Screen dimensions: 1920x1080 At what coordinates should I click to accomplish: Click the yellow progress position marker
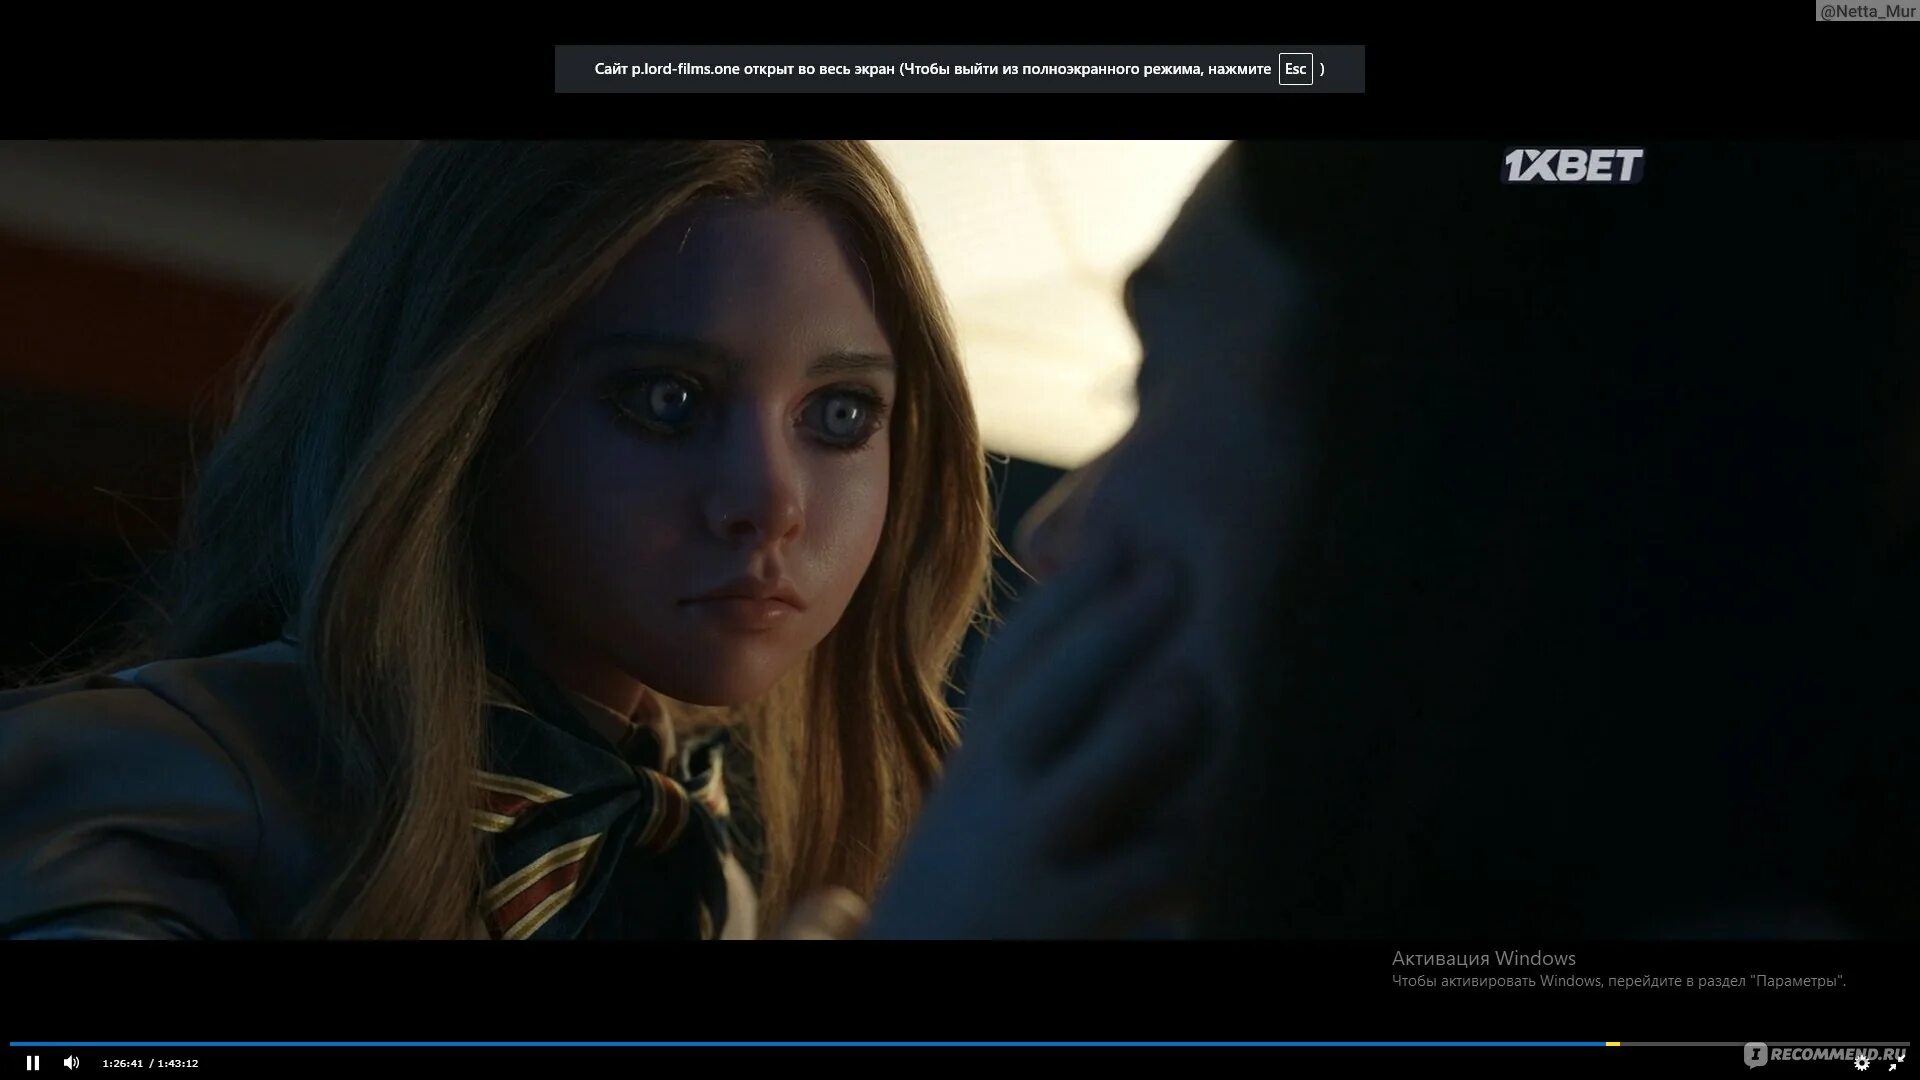1613,1044
